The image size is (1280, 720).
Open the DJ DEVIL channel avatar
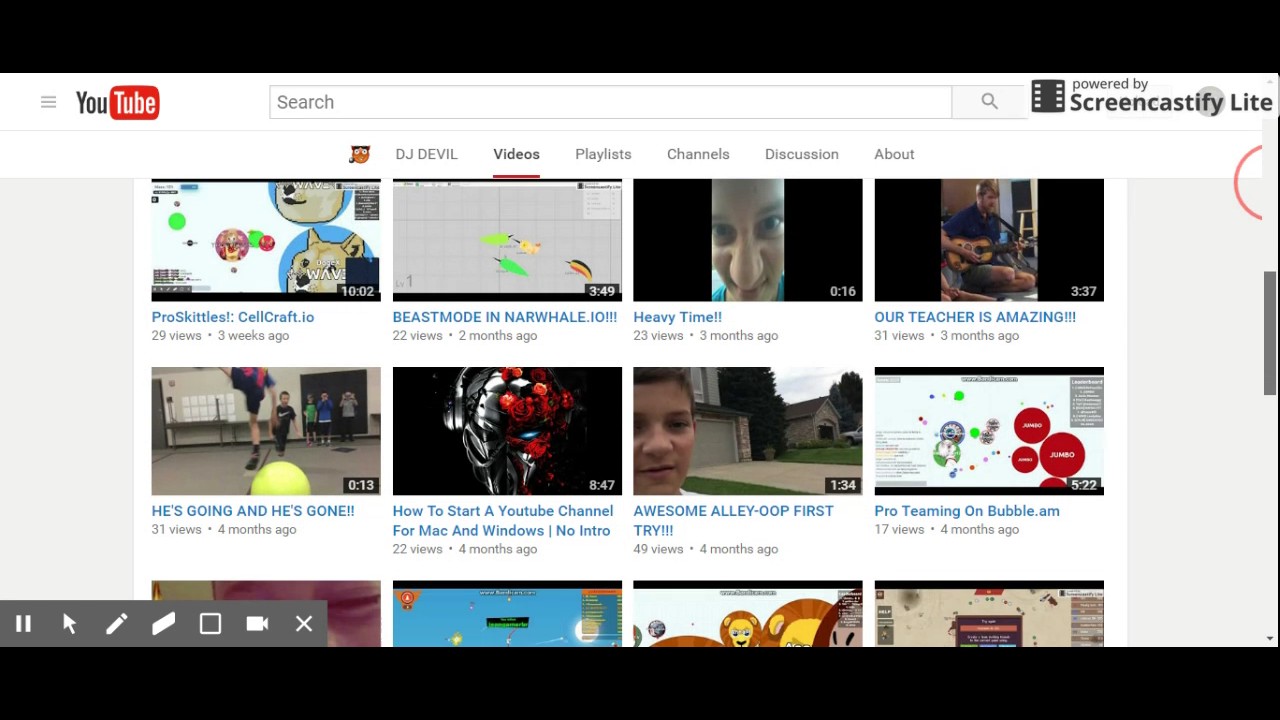[x=360, y=154]
